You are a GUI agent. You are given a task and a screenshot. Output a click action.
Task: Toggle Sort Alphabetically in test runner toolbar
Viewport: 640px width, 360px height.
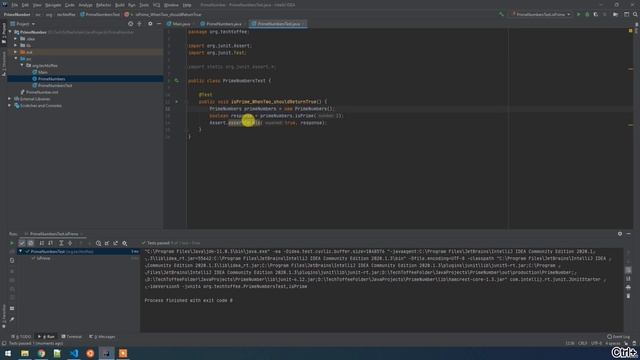coord(42,243)
